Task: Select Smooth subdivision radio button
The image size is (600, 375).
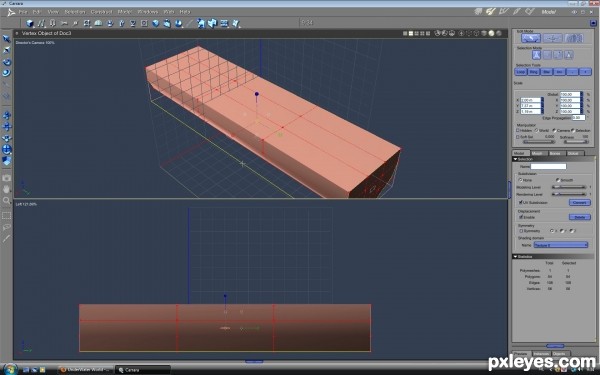Action: pos(558,180)
